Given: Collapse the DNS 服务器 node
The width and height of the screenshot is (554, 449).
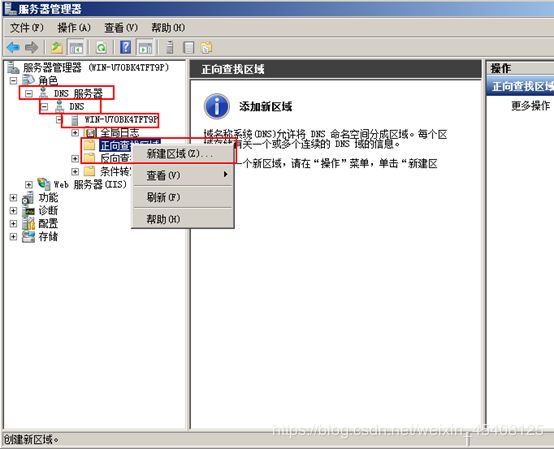Looking at the screenshot, I should [29, 93].
